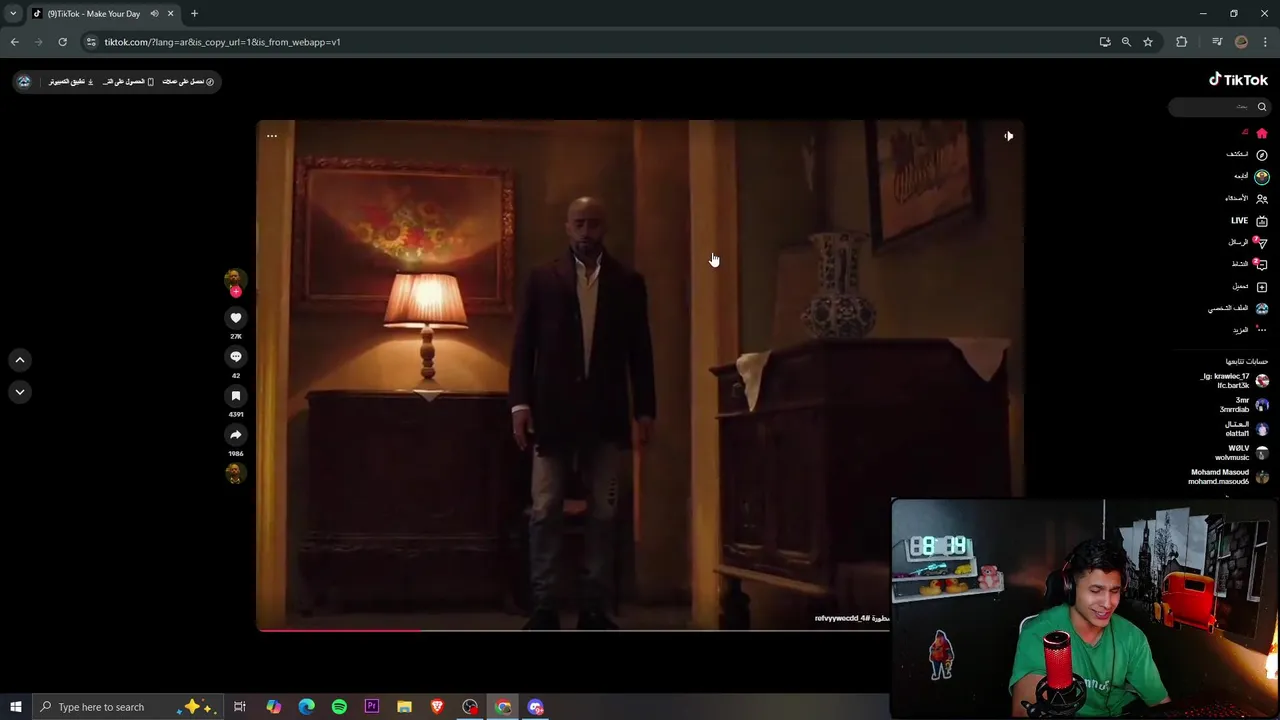Image resolution: width=1280 pixels, height=720 pixels.
Task: Open followed account 3mrdiab
Action: click(1244, 405)
